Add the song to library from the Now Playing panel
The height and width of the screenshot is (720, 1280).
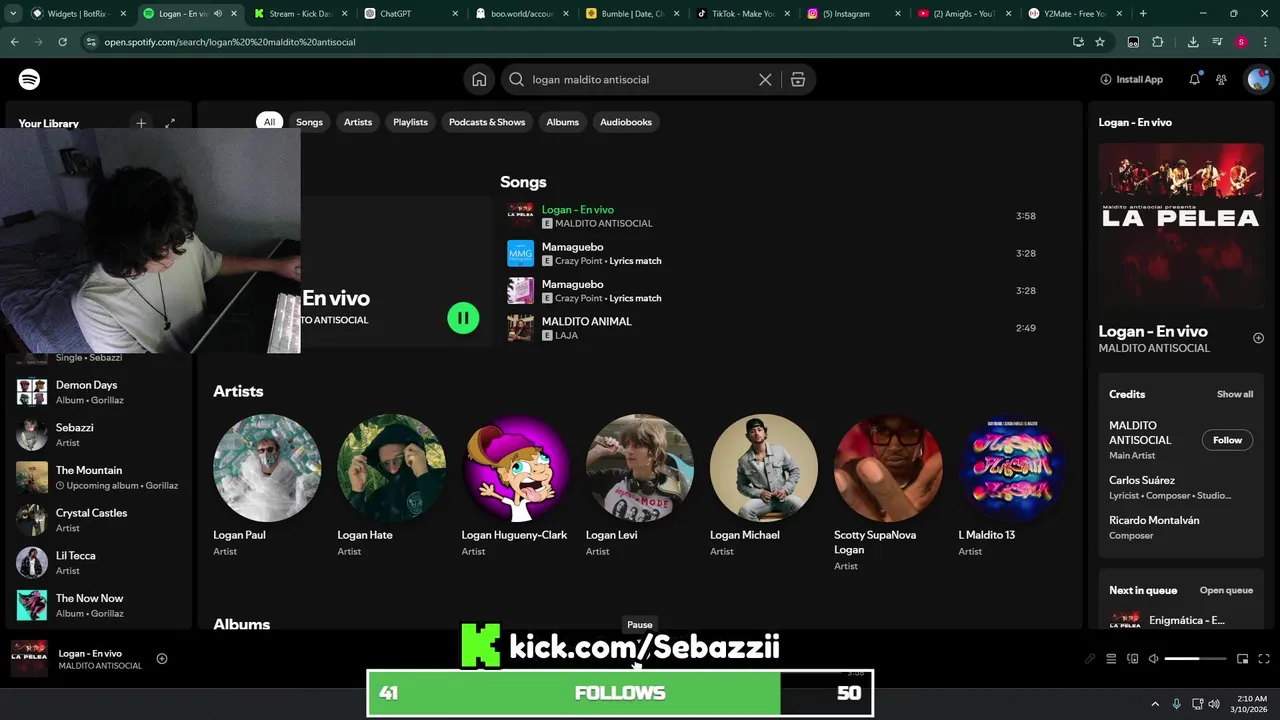pos(1258,338)
